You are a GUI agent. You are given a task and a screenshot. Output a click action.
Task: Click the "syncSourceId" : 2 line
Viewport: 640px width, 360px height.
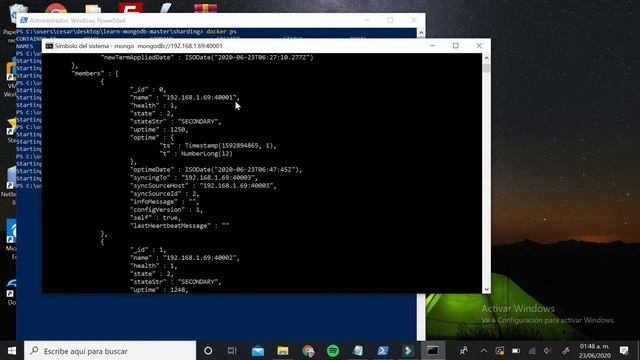click(164, 193)
